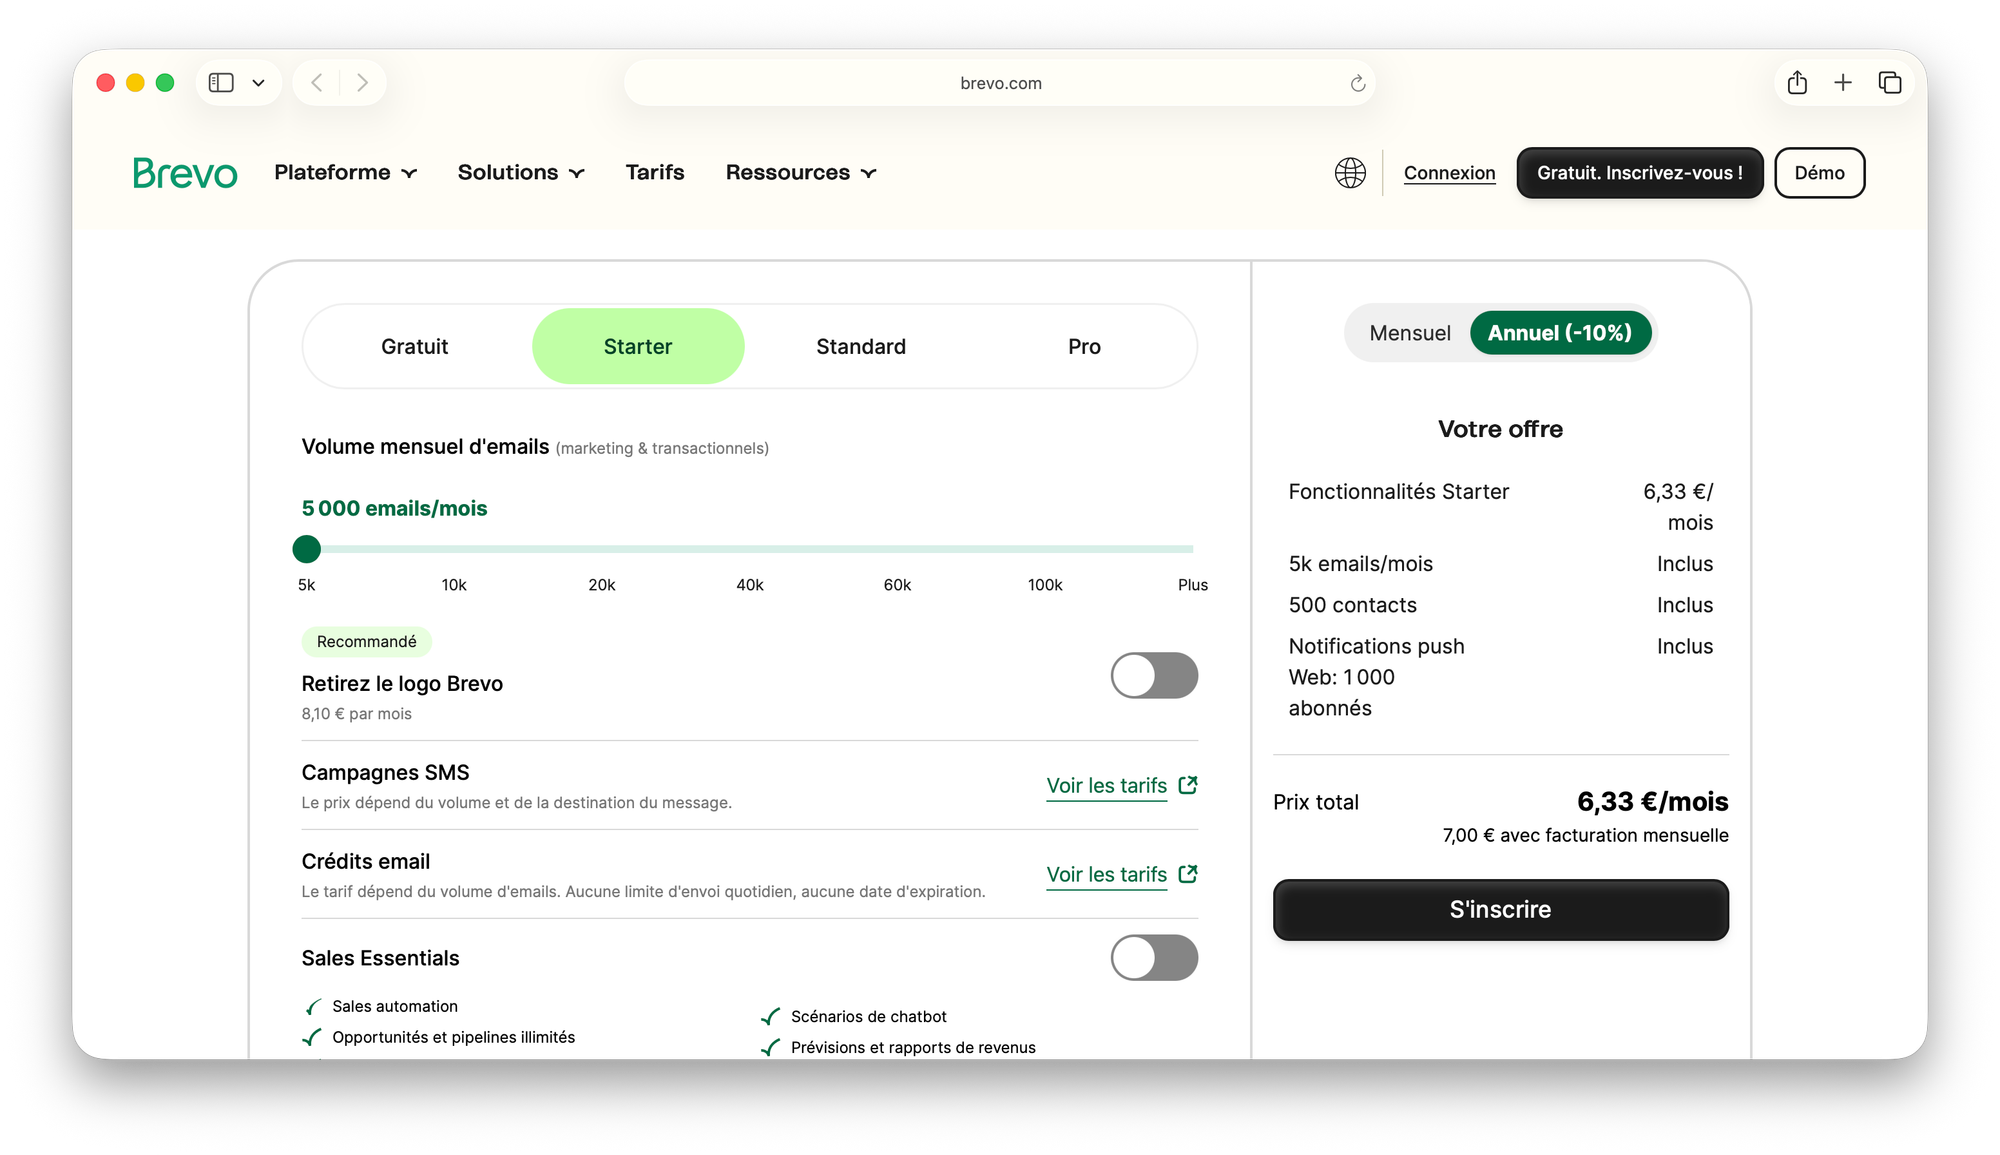Click the 8,10 € par mois text
Screen dimensions: 2000x1155
(x=356, y=714)
